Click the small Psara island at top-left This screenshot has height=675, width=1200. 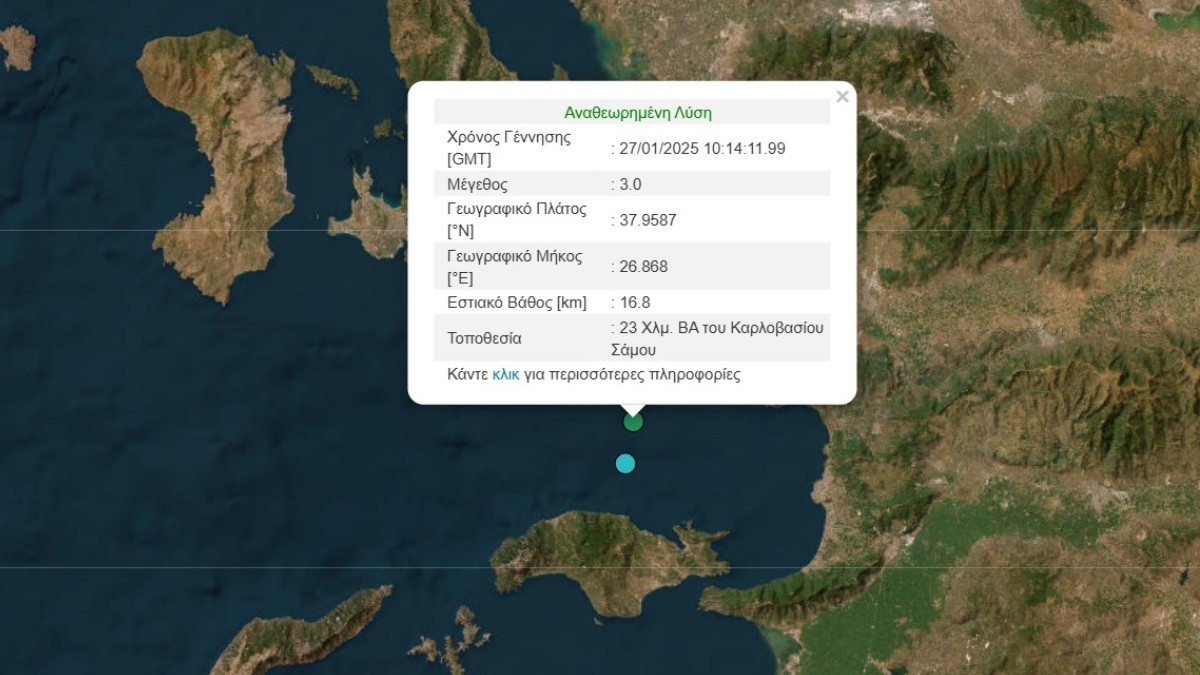17,45
